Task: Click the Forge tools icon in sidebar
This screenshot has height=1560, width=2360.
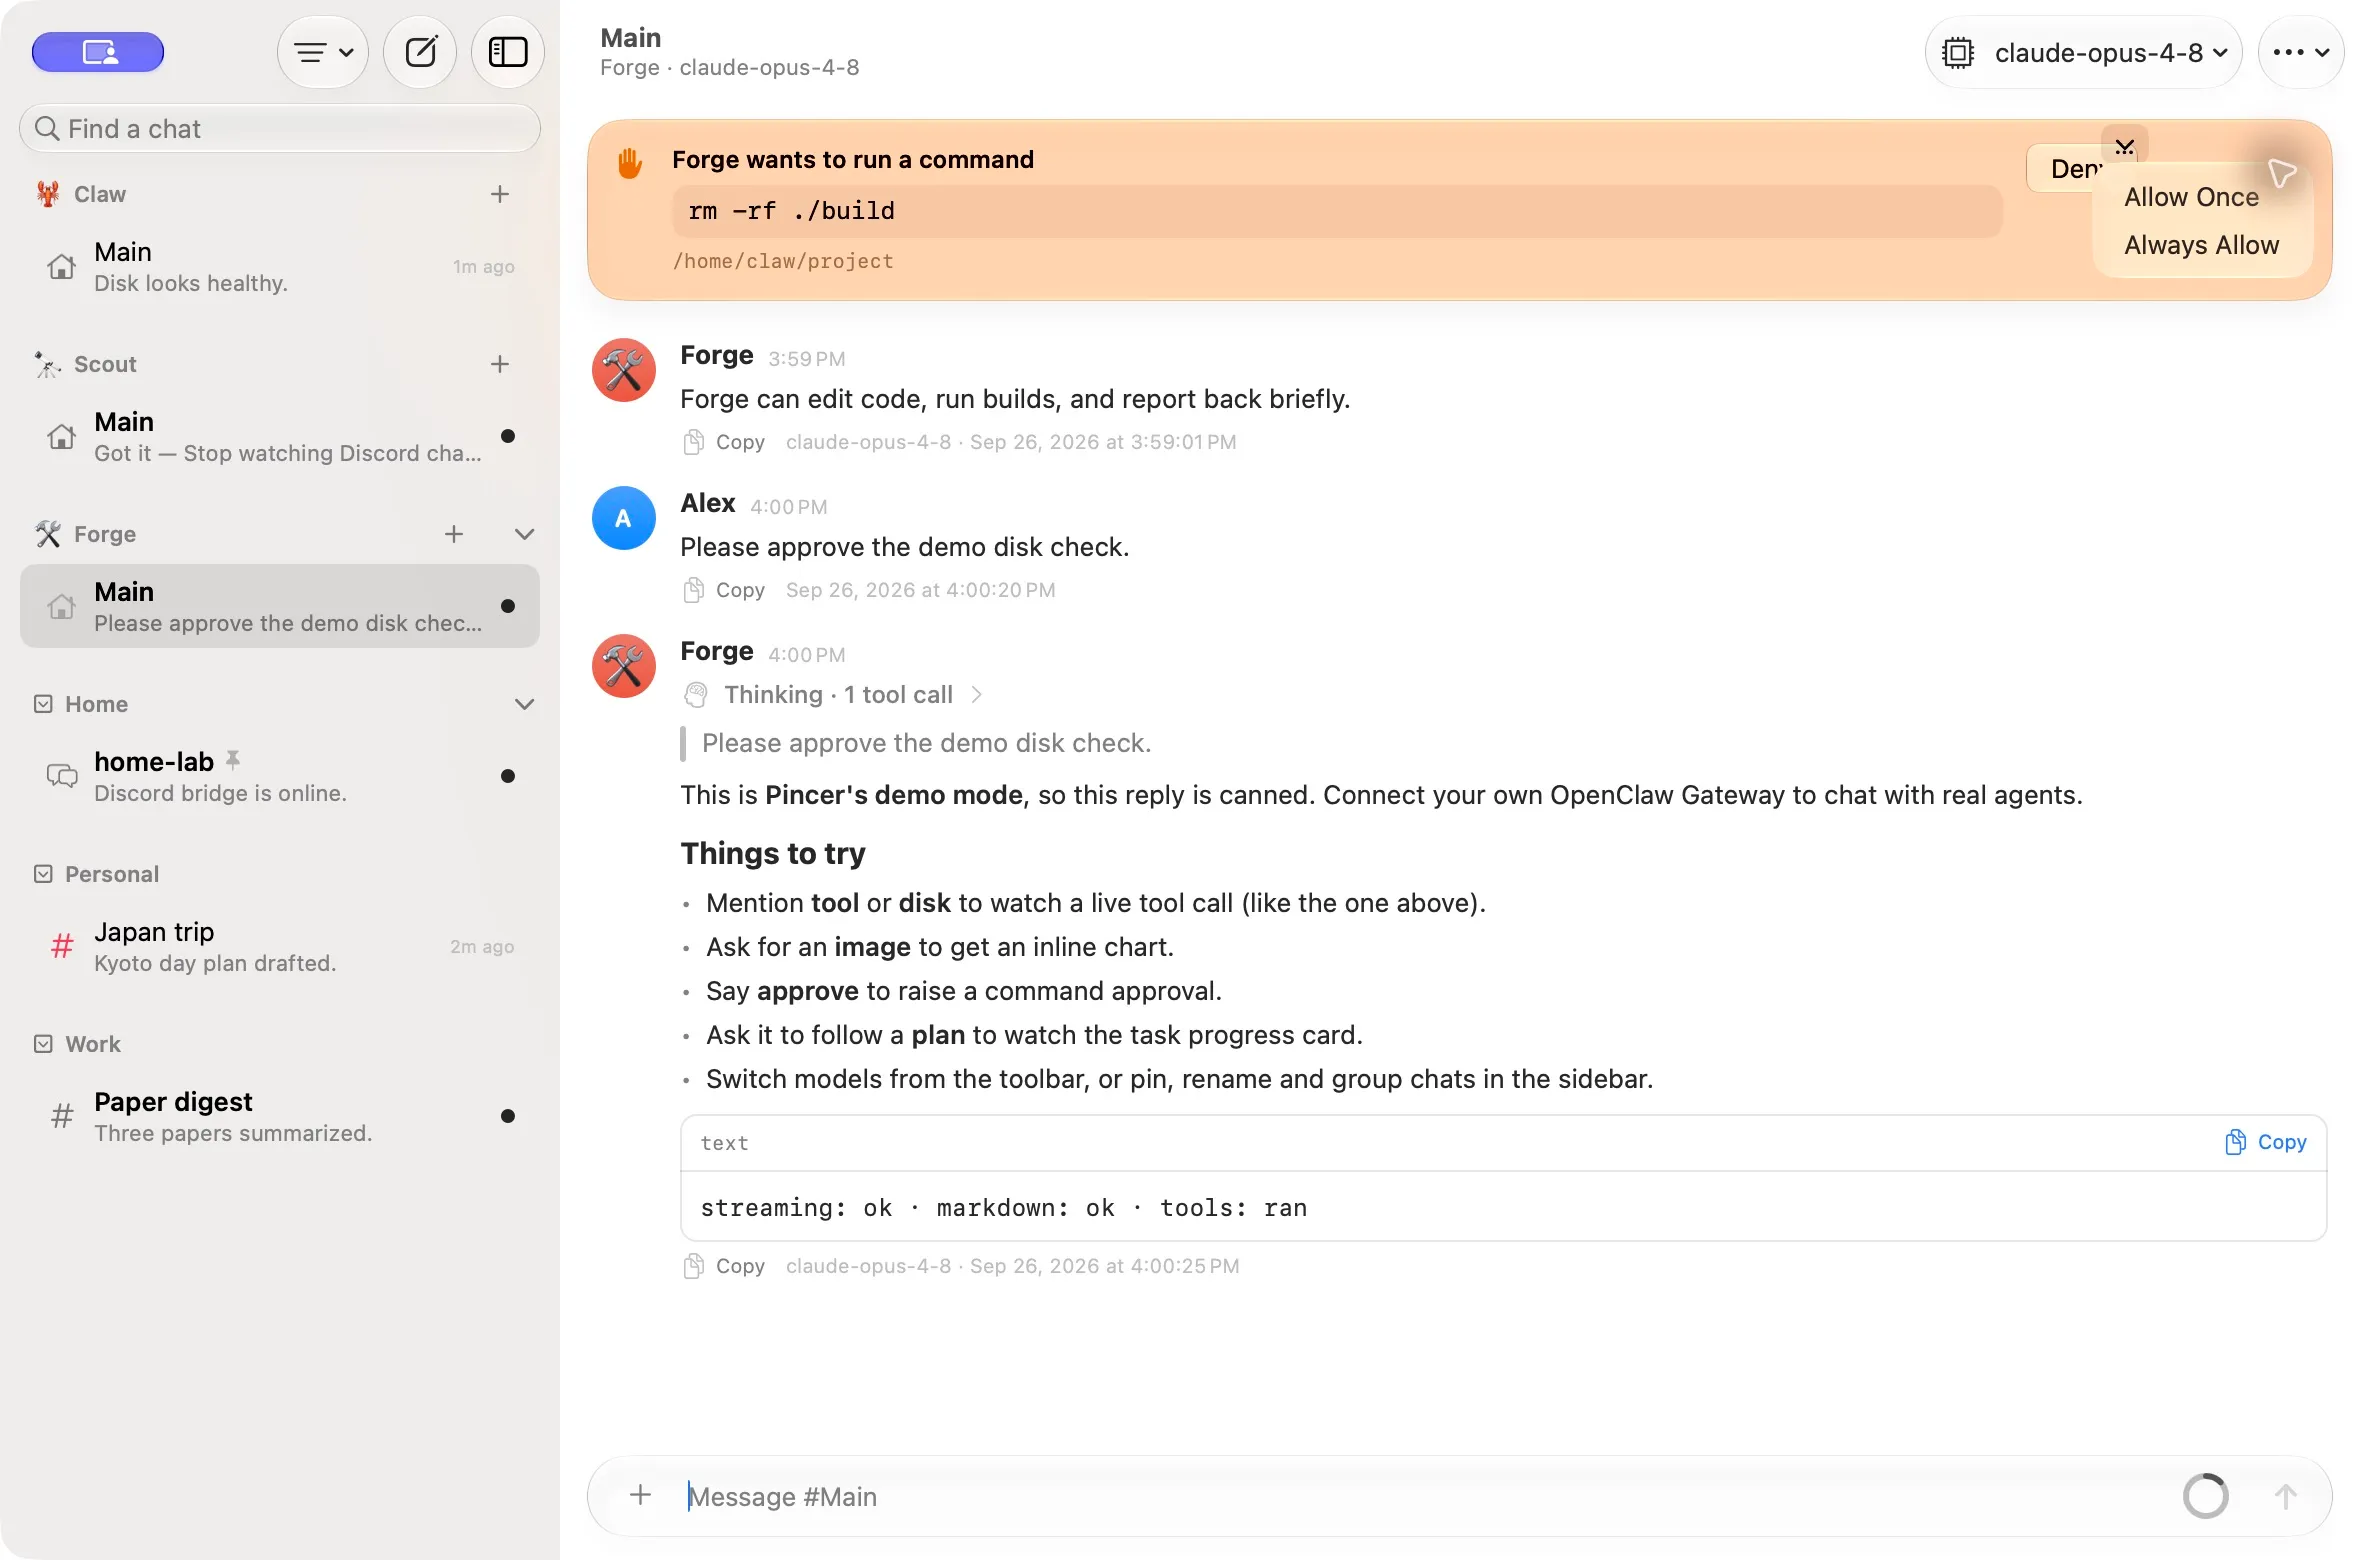Action: coord(47,534)
